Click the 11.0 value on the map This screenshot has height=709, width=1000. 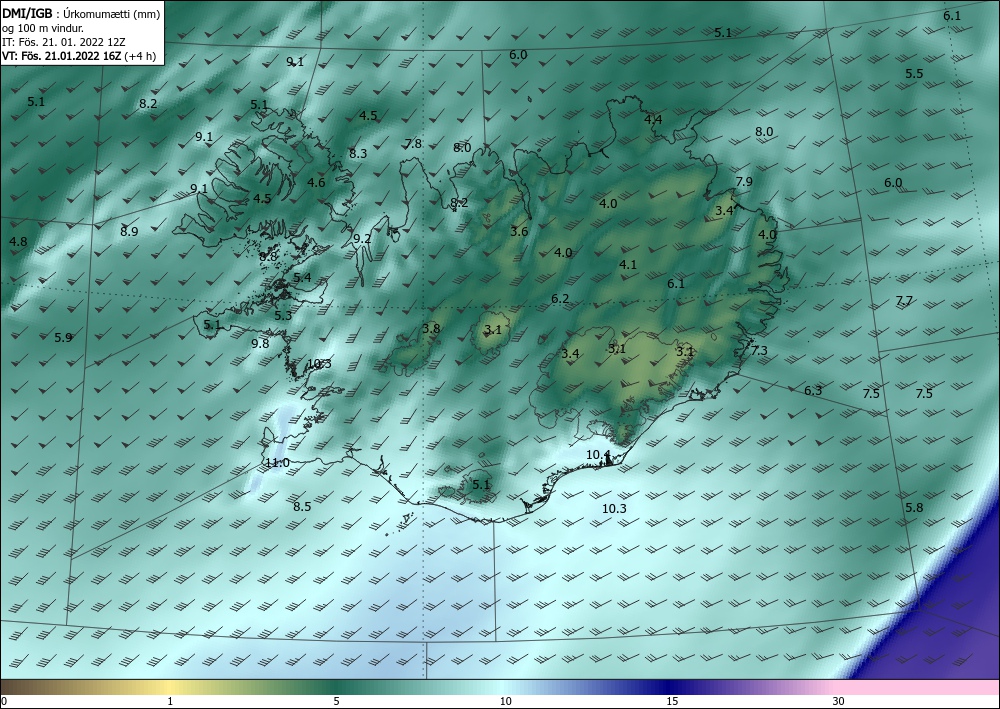coord(277,463)
